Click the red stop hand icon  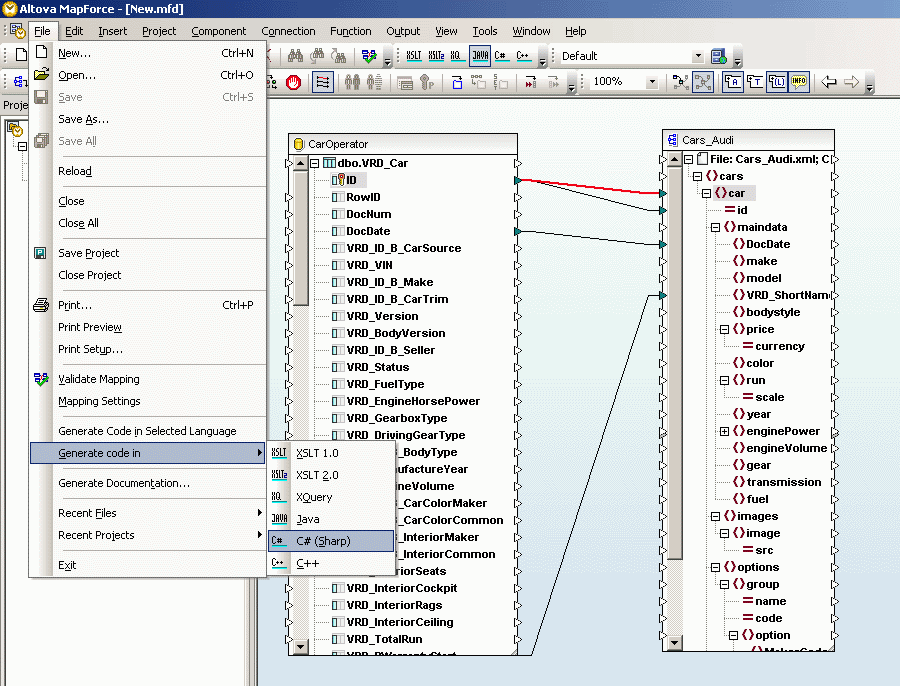[294, 83]
